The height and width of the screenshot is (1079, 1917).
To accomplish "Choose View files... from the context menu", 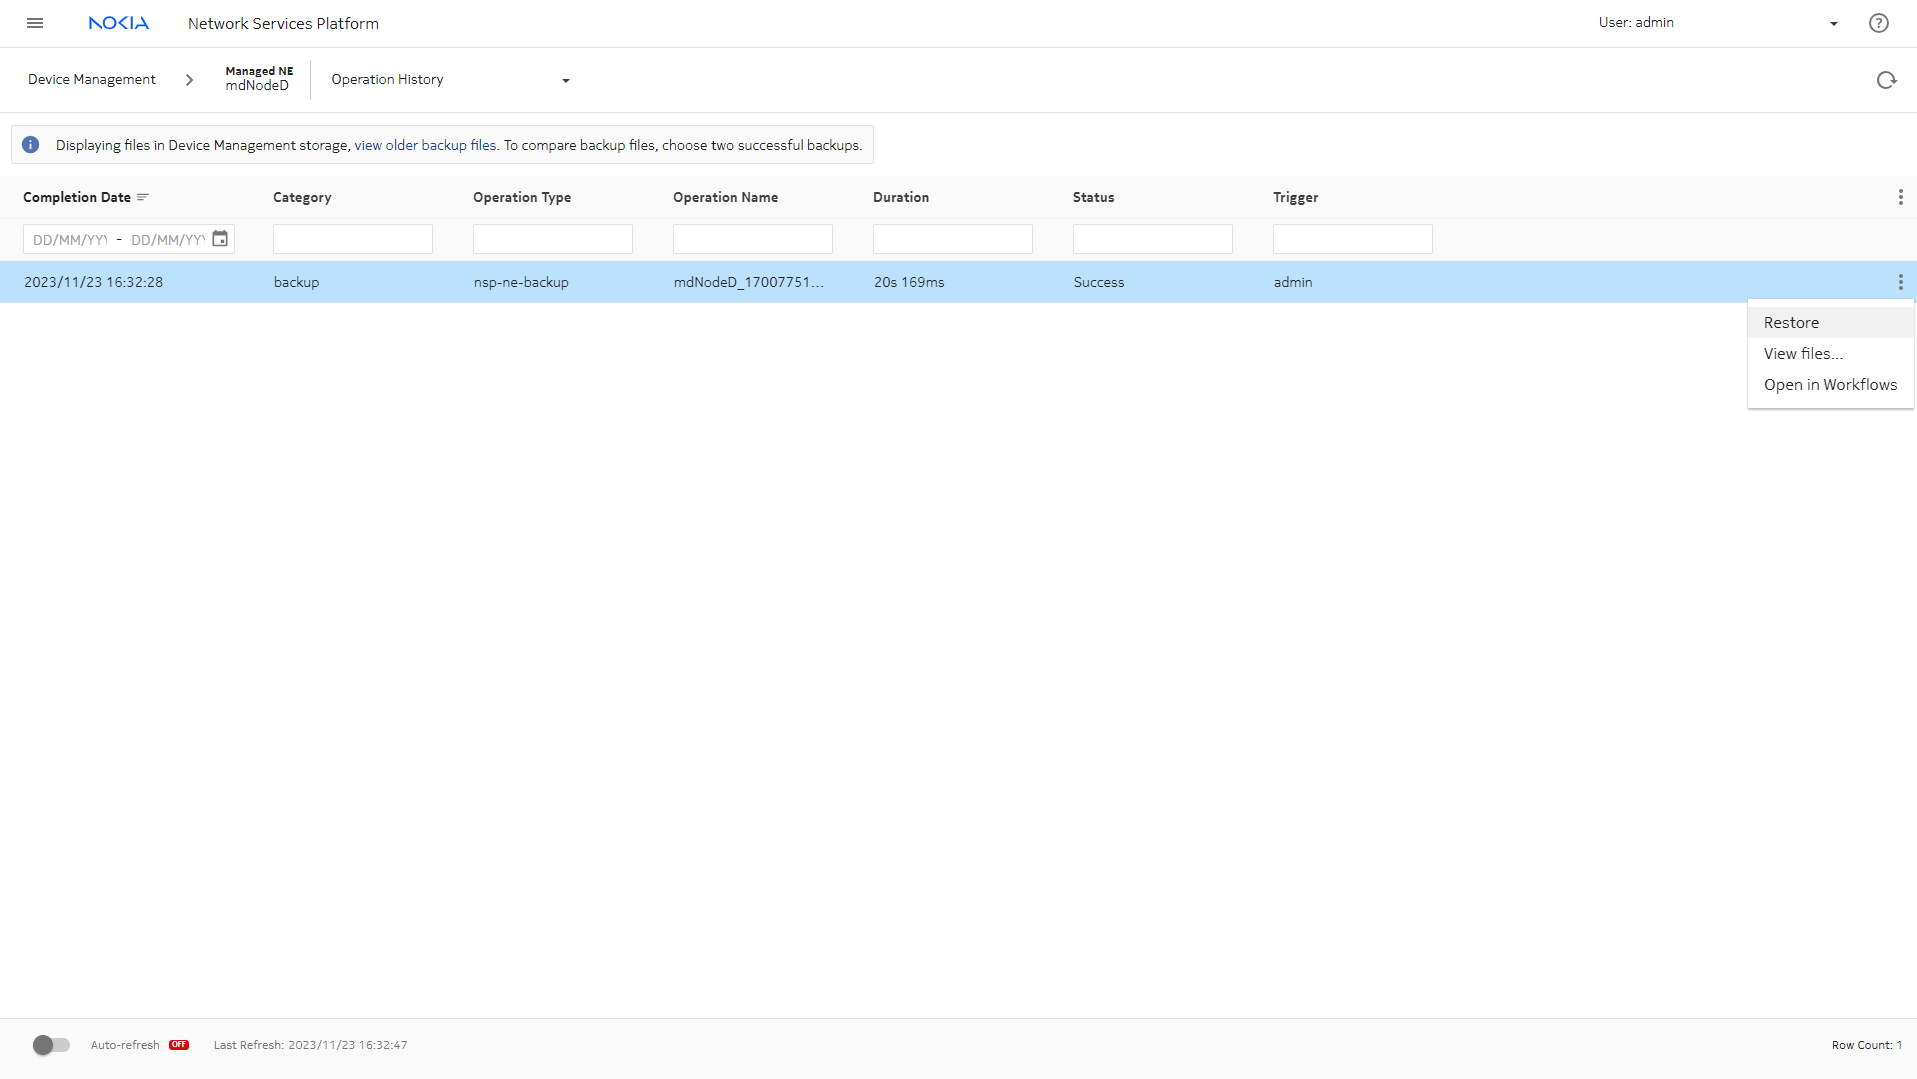I will point(1803,354).
